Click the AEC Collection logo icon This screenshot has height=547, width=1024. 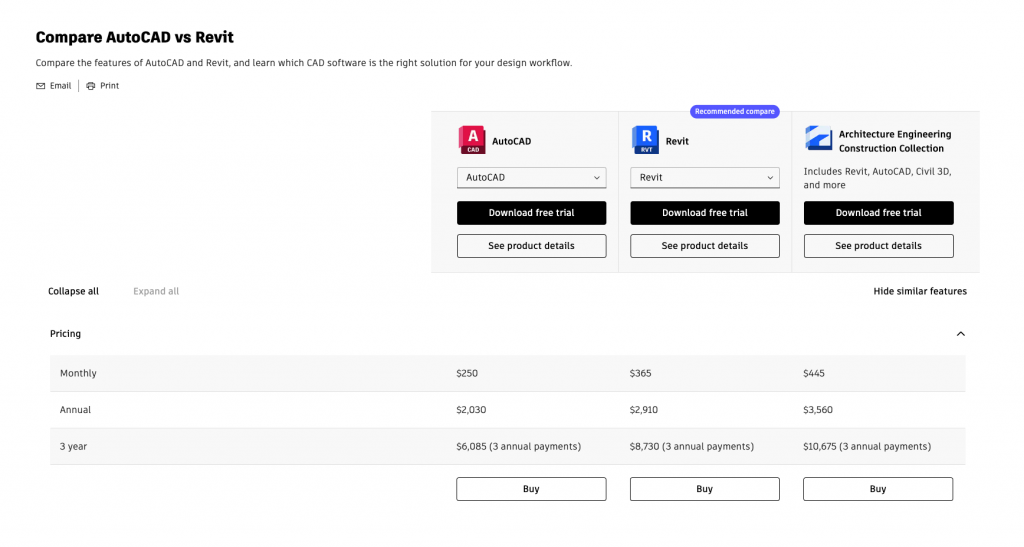(818, 139)
